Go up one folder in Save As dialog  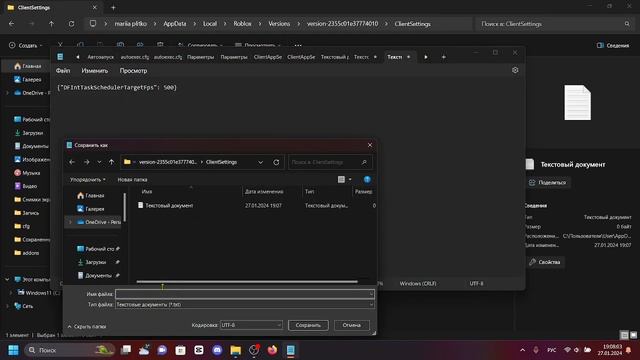(111, 162)
